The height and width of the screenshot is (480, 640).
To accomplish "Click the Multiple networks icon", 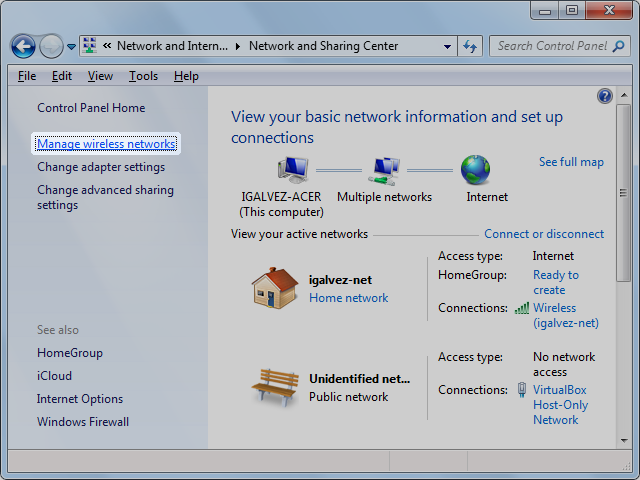I will [384, 170].
